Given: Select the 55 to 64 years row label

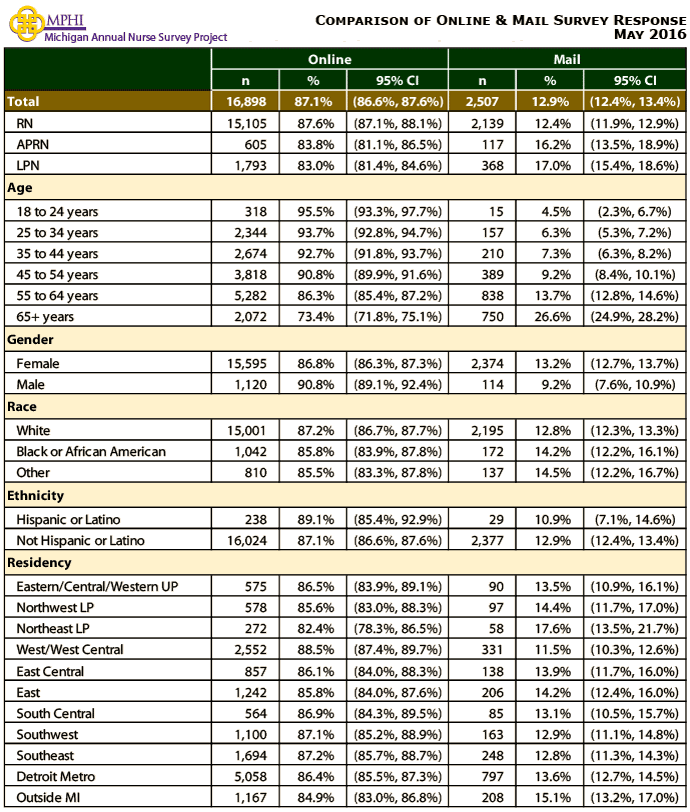Looking at the screenshot, I should [x=57, y=296].
